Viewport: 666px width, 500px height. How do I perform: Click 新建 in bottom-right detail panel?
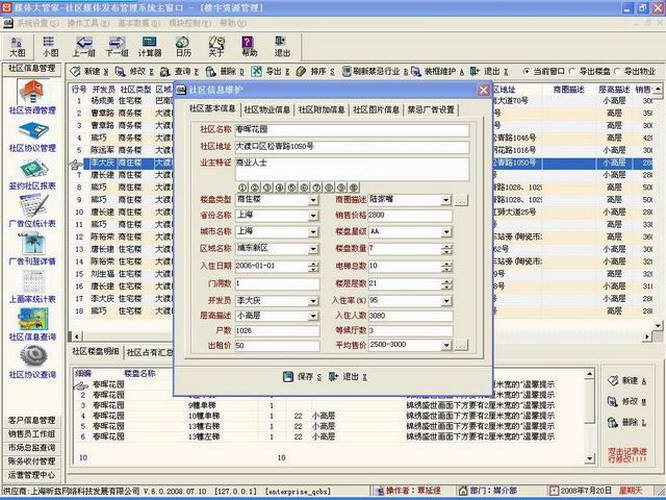(627, 381)
